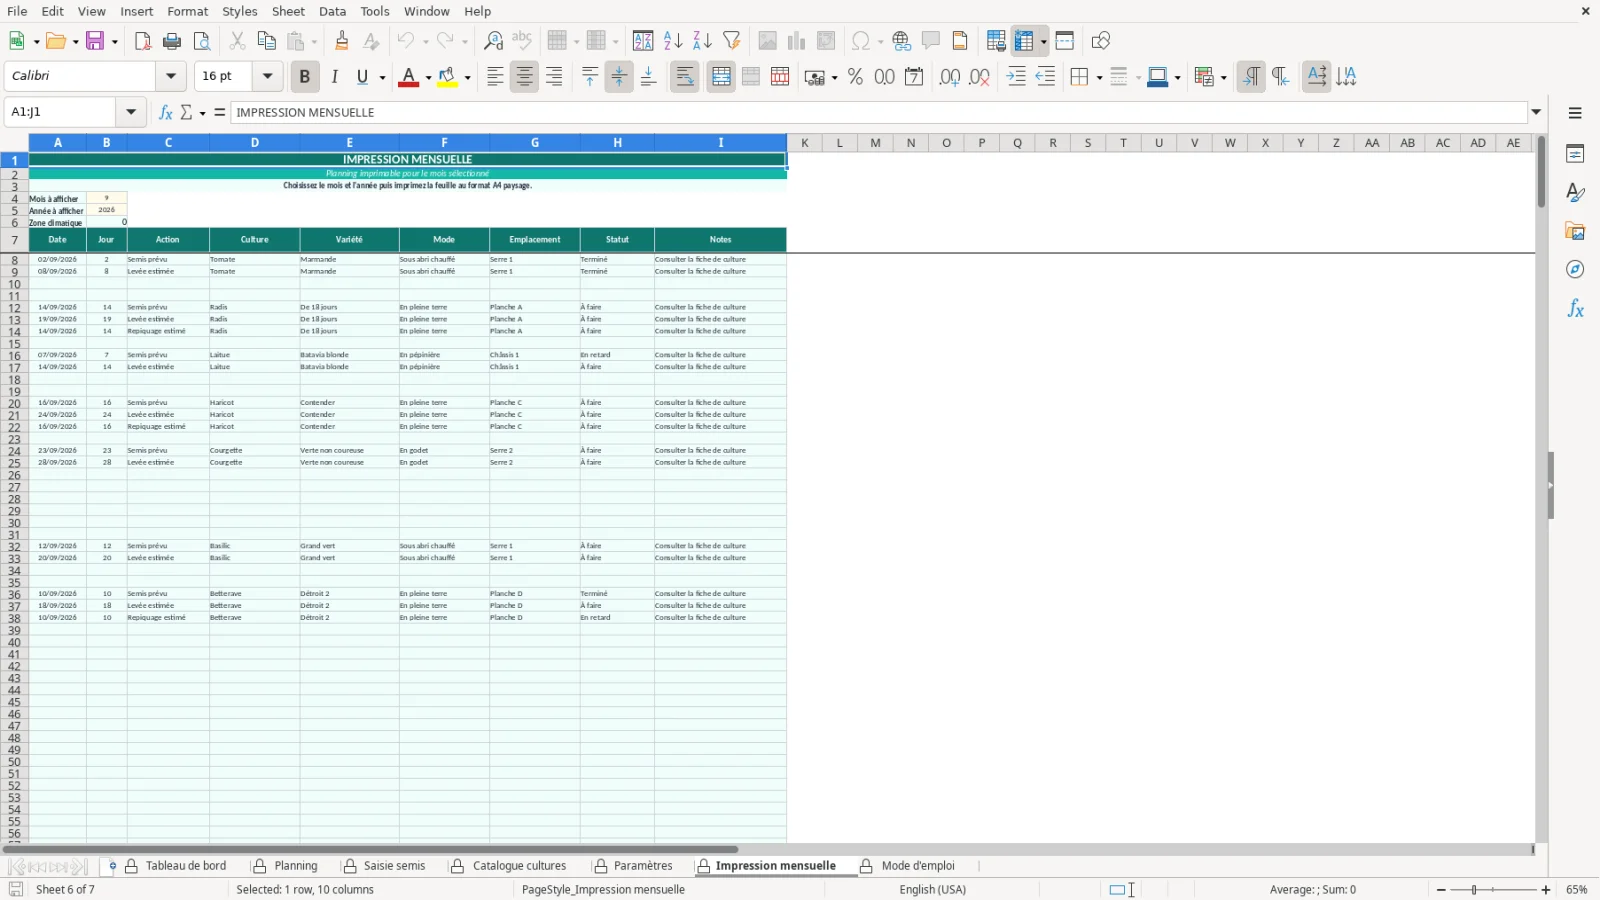Open the Data menu
1600x900 pixels.
333,11
